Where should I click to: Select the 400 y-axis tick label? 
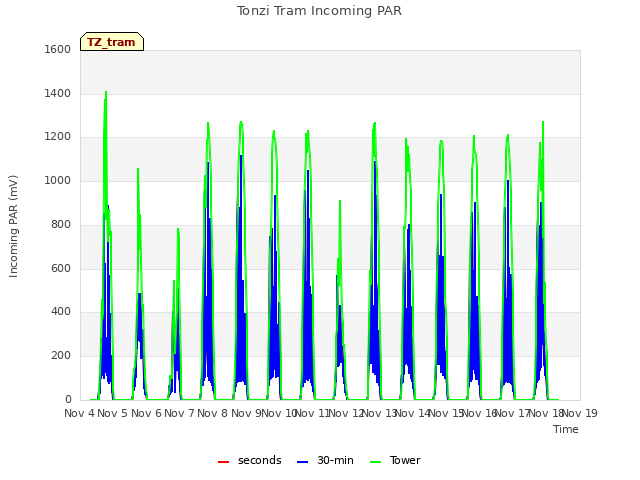point(61,312)
